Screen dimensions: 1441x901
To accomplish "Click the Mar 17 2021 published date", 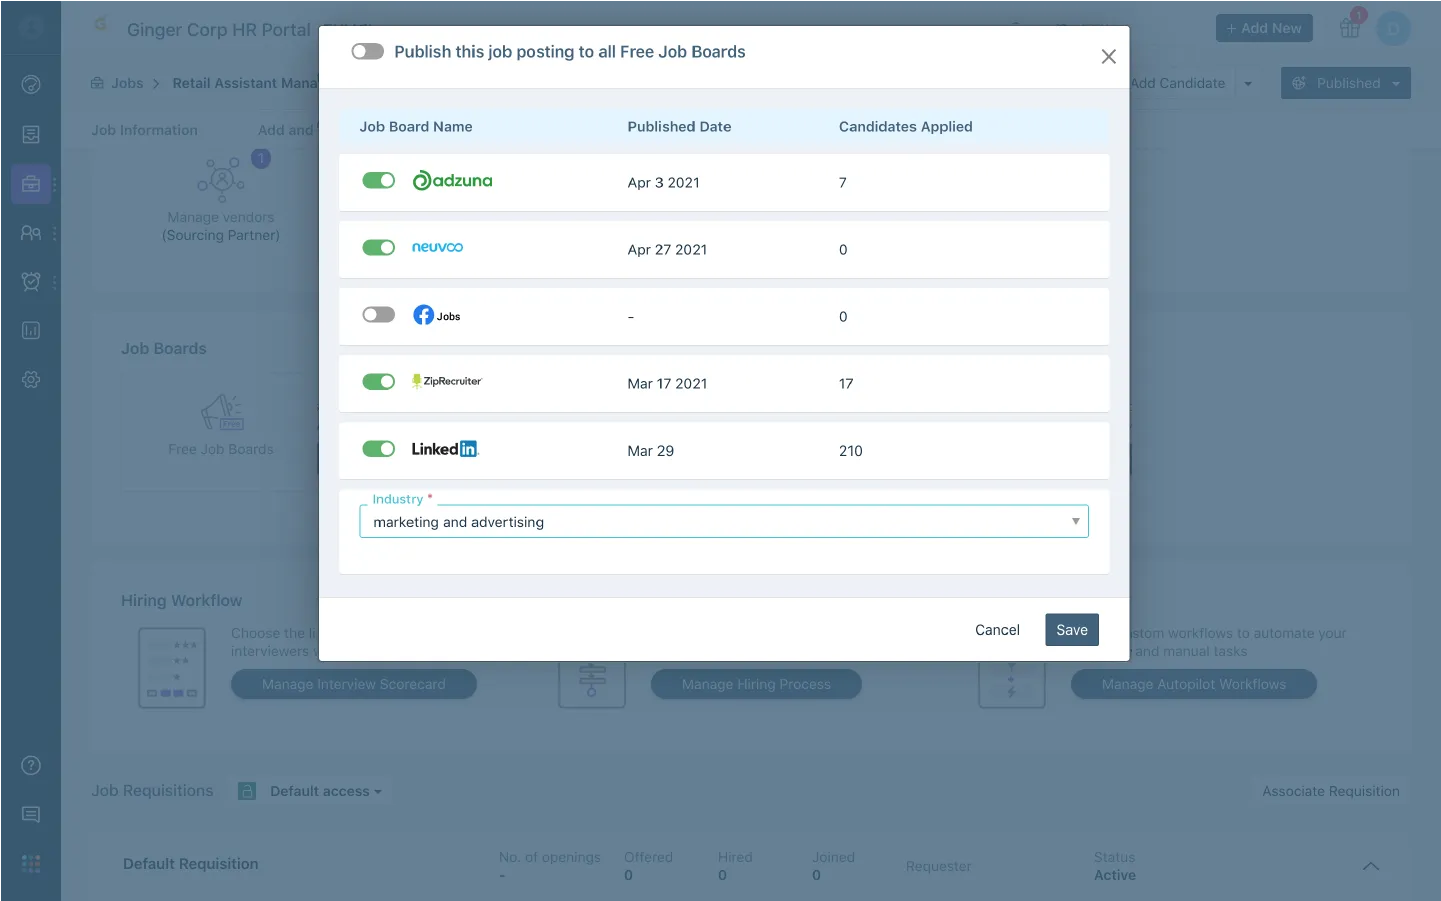I will 667,383.
